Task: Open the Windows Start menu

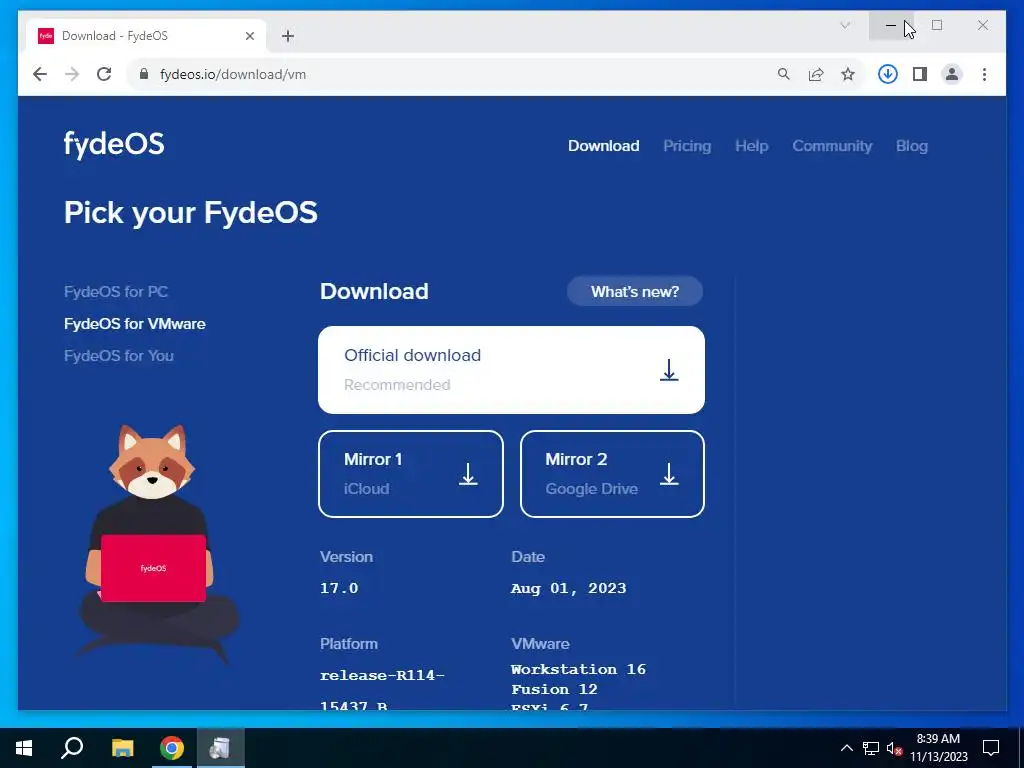Action: pyautogui.click(x=24, y=748)
